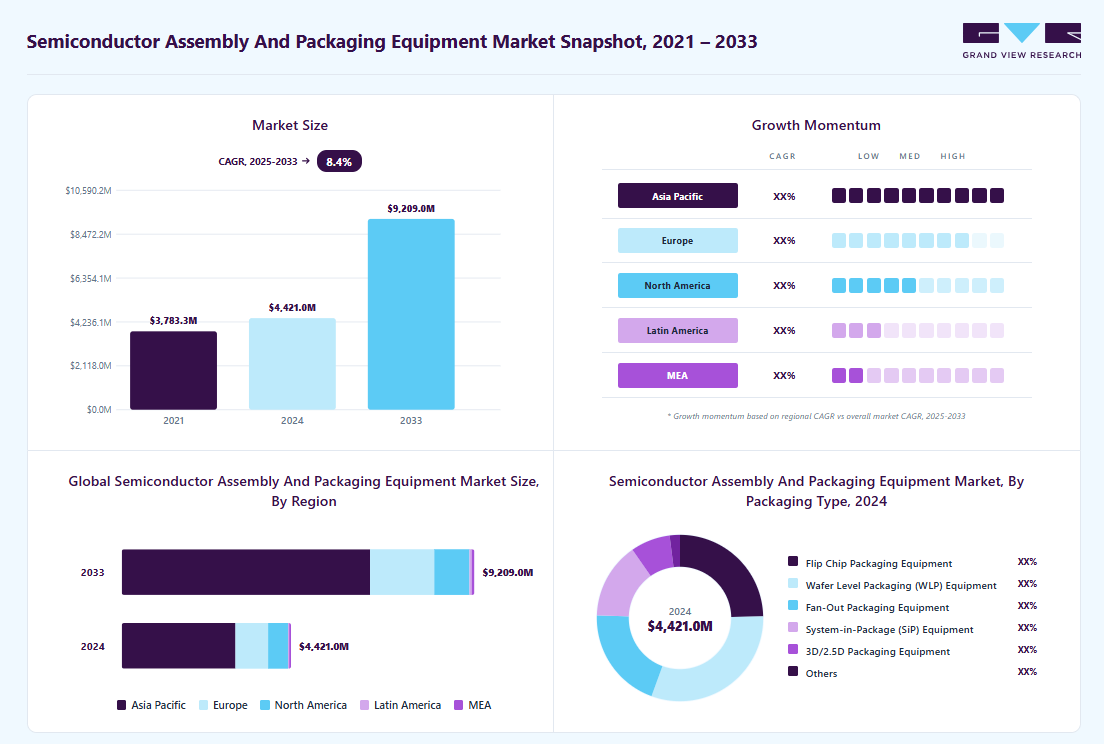Select the 2033 market size bar
The height and width of the screenshot is (744, 1104).
pos(411,314)
